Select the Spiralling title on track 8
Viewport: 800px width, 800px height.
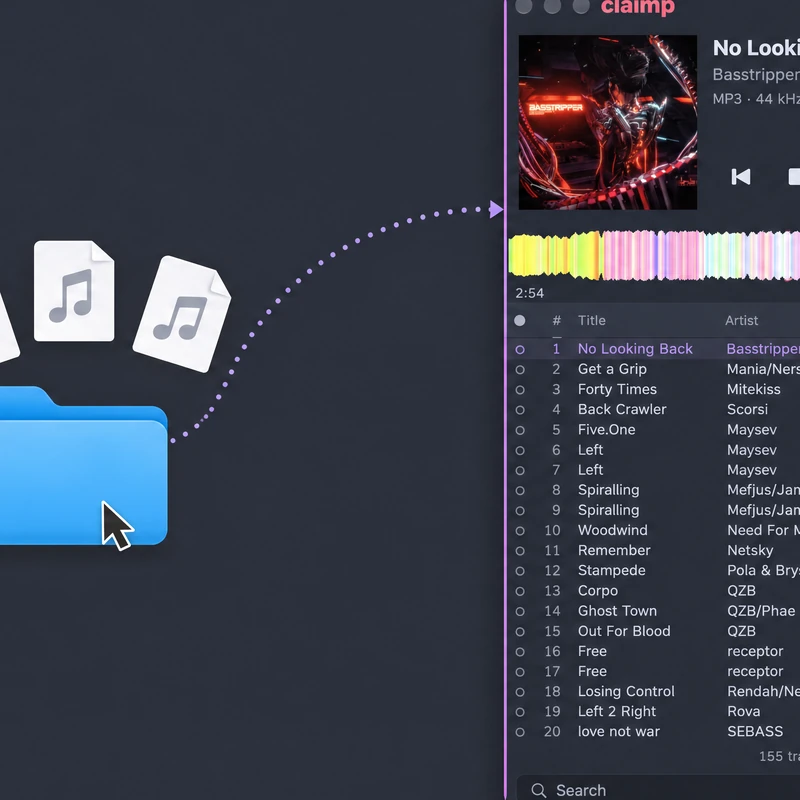[x=608, y=490]
